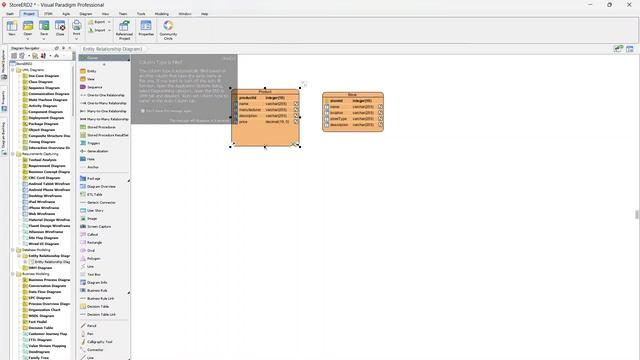Open project Properties from the ribbon
640x360 pixels.
tap(146, 28)
